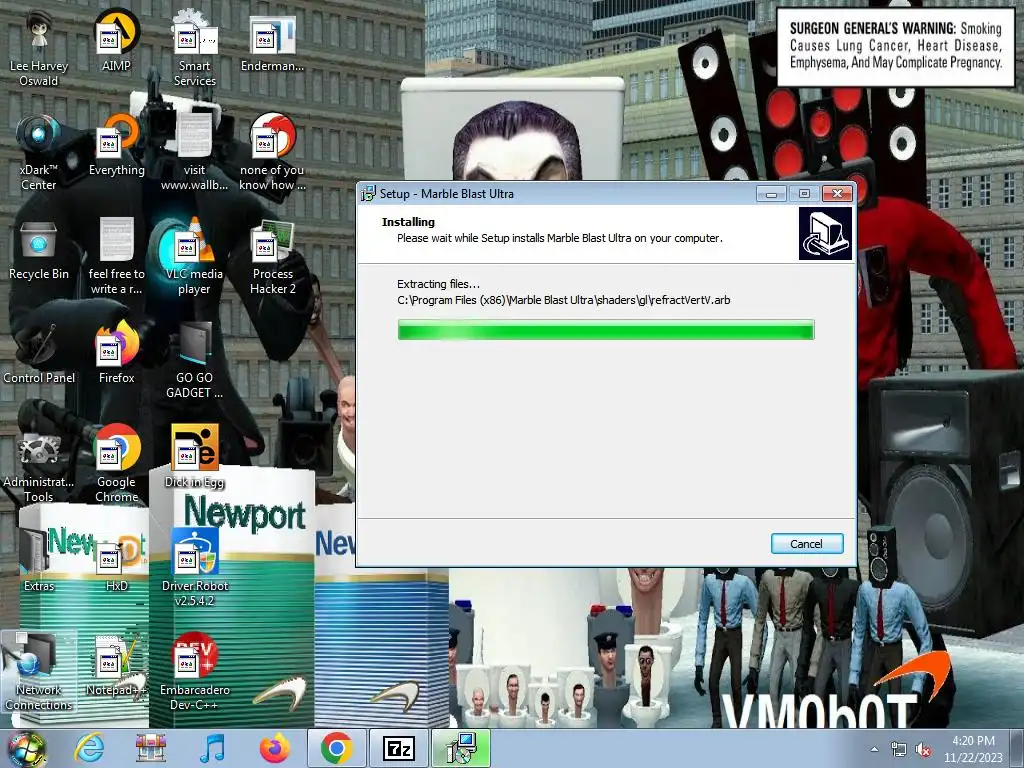Open Administrative Tools icon
Image resolution: width=1024 pixels, height=768 pixels.
point(39,464)
